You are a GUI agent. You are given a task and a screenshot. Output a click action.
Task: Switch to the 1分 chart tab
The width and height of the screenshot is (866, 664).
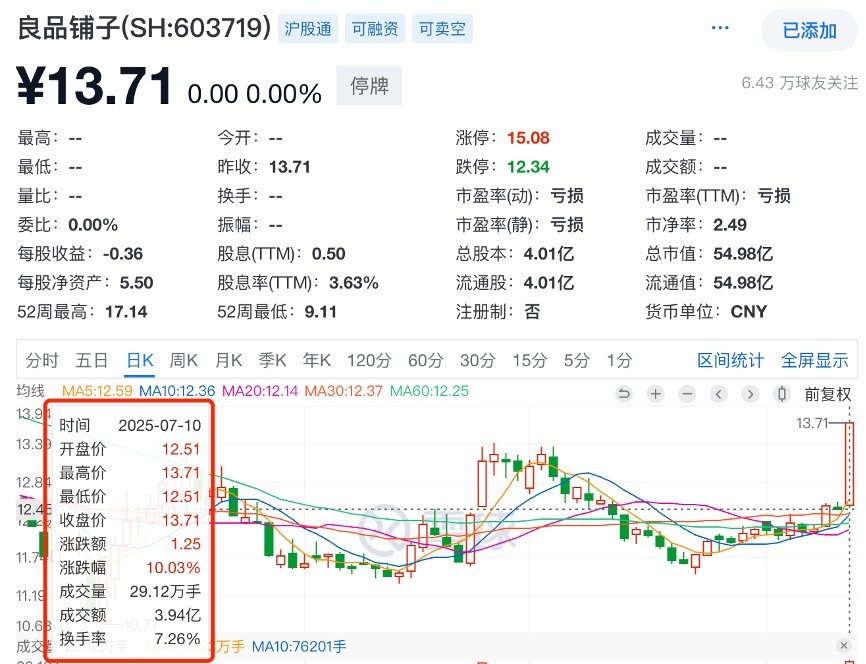[x=619, y=361]
